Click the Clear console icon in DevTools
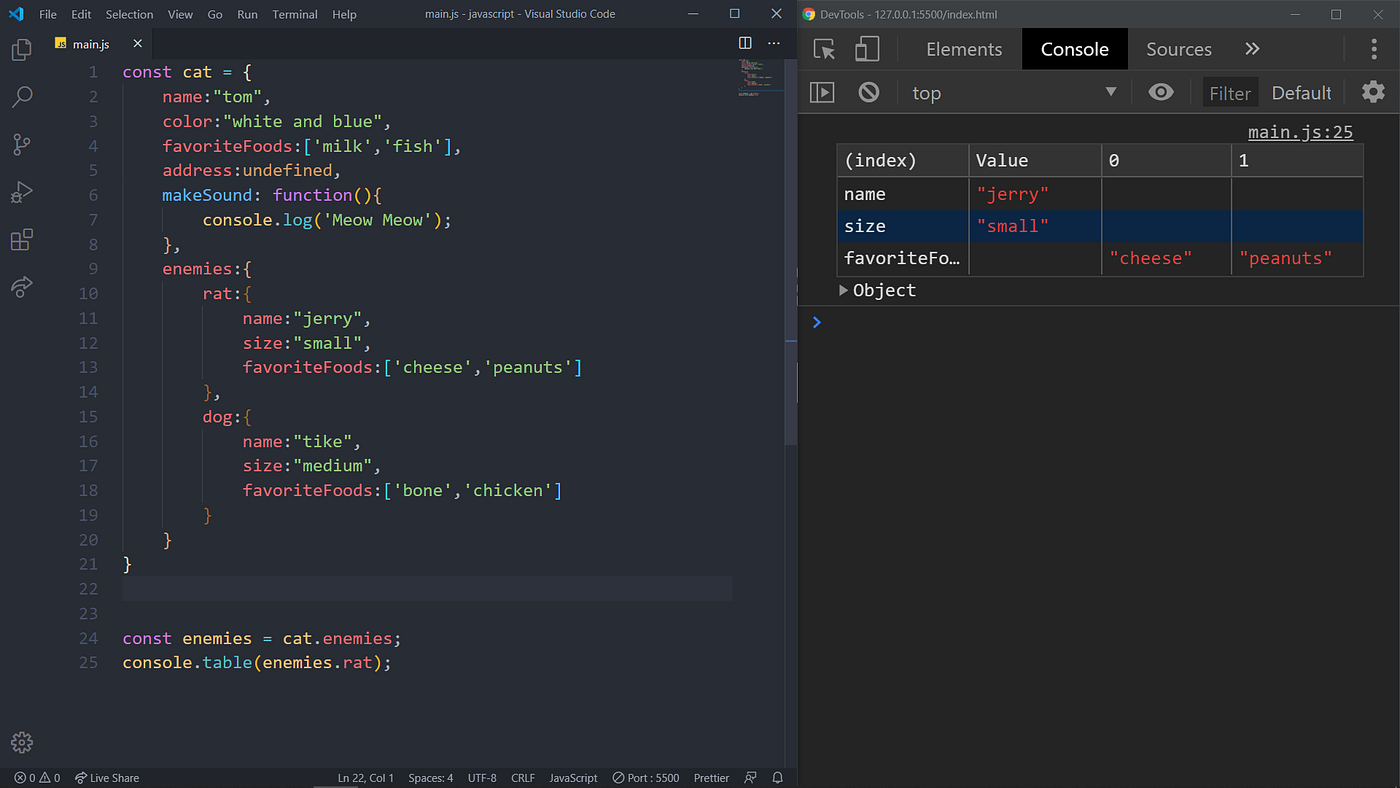1400x788 pixels. [x=869, y=92]
